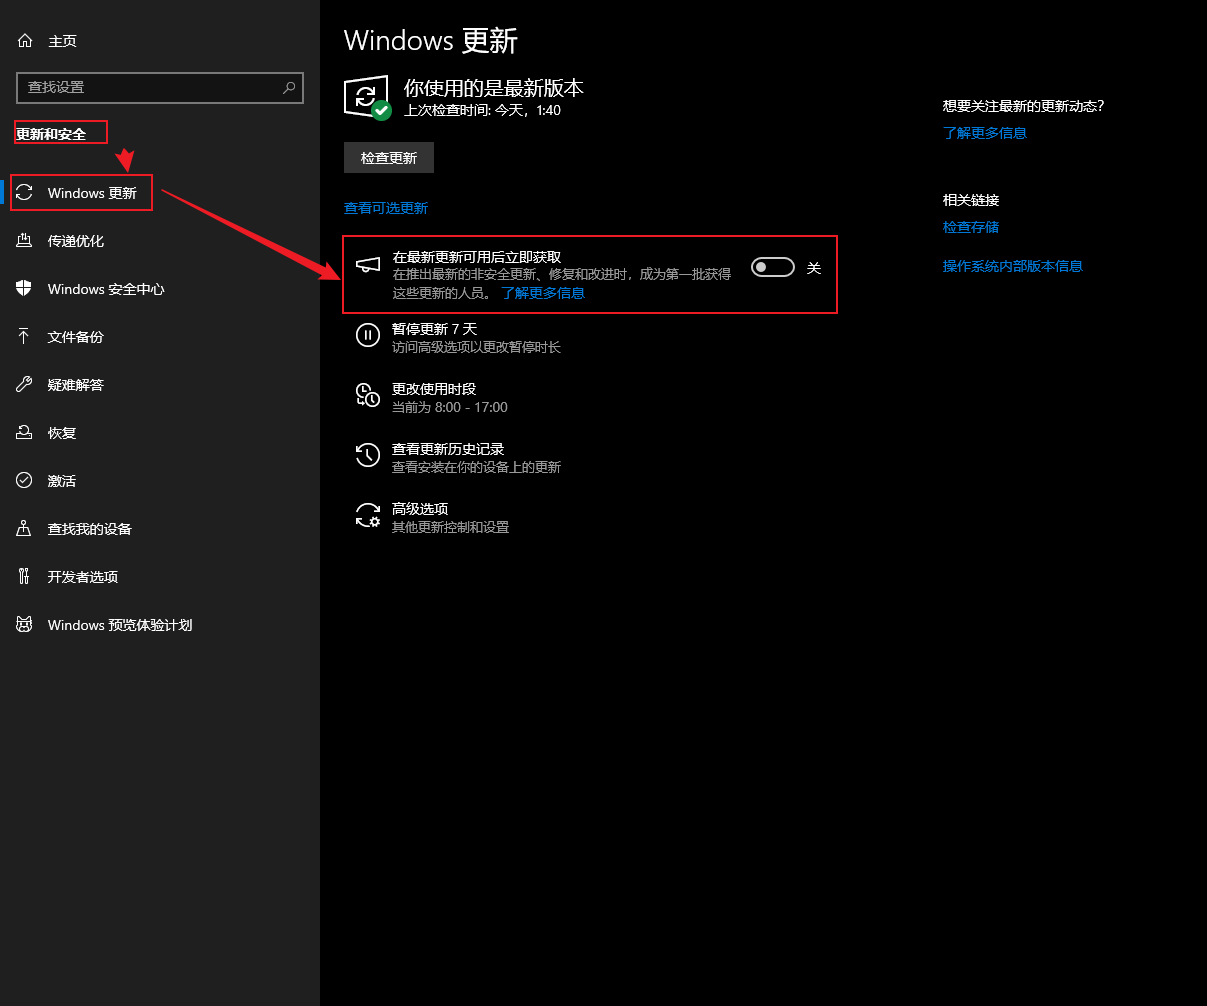Image resolution: width=1207 pixels, height=1006 pixels.
Task: Click the megaphone icon for latest updates
Action: pyautogui.click(x=368, y=265)
